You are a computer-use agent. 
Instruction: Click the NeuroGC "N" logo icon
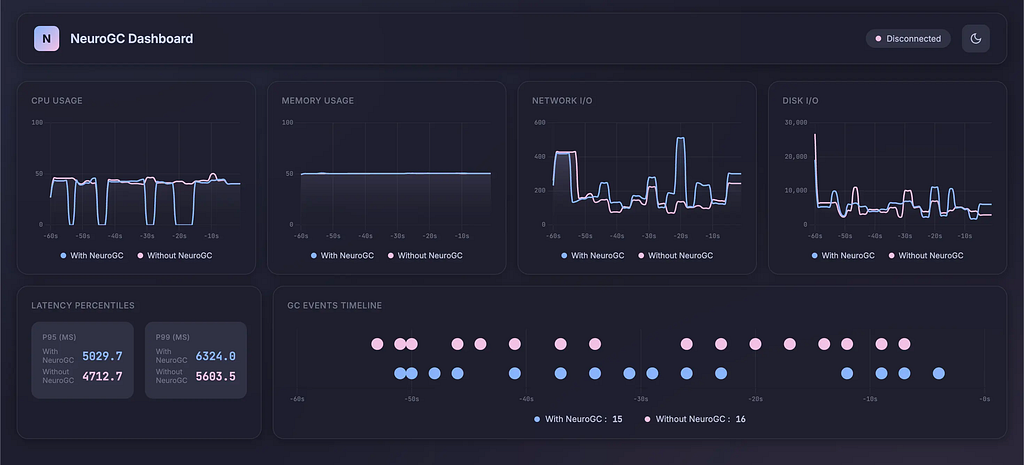[x=46, y=39]
